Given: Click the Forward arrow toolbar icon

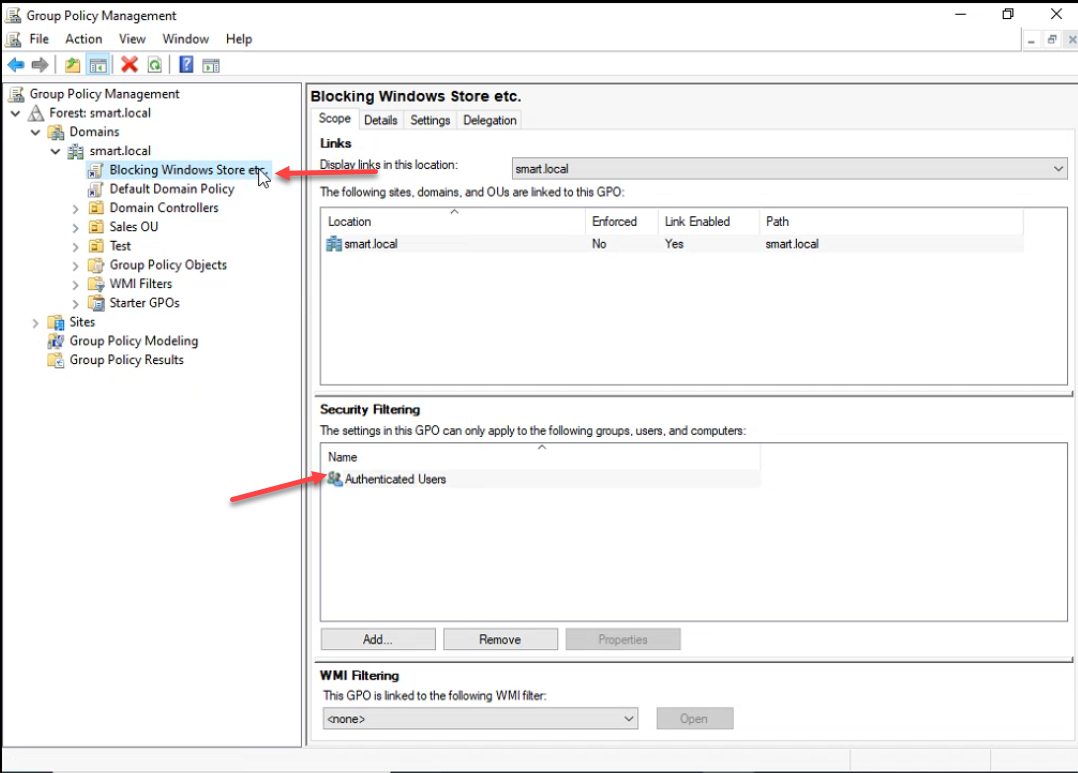Looking at the screenshot, I should 40,65.
